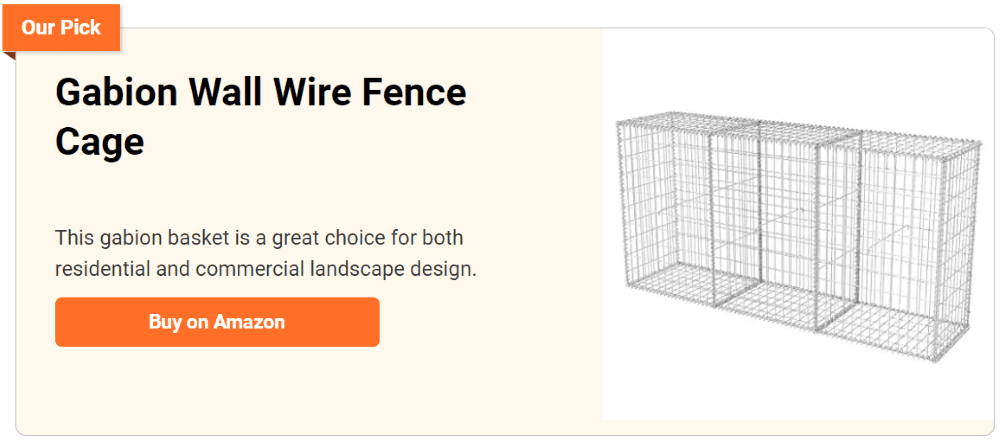Click the word "Wall" in the heading
The height and width of the screenshot is (442, 1000).
[x=226, y=93]
